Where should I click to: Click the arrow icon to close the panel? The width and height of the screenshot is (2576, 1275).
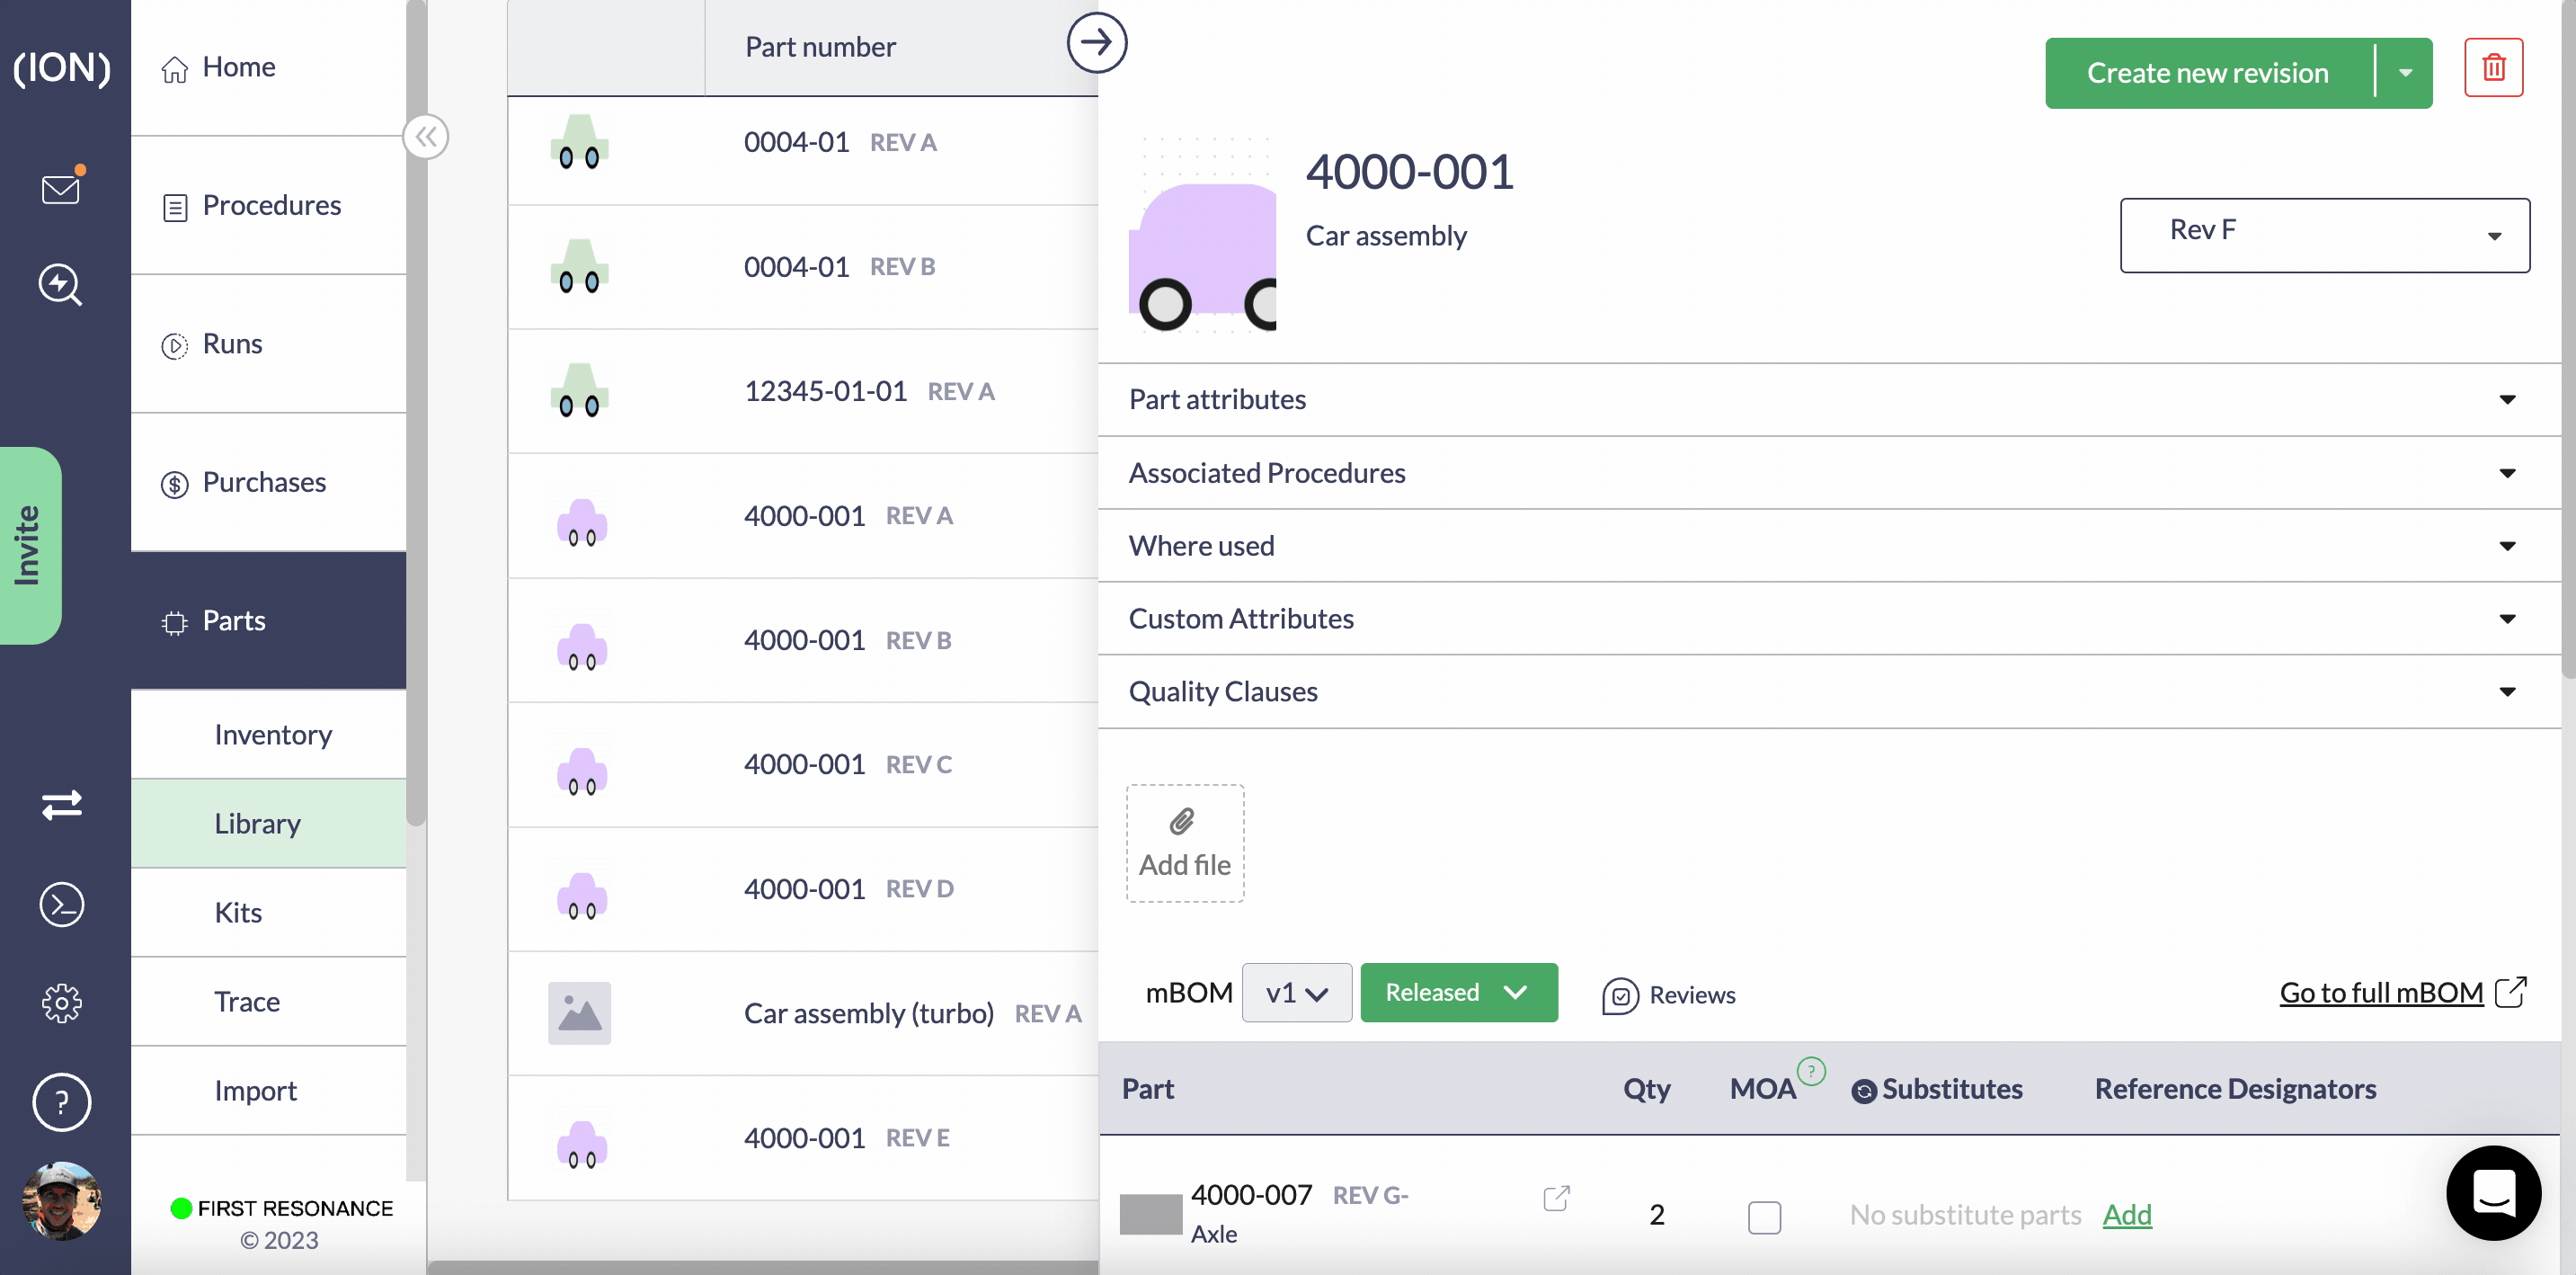coord(1096,43)
